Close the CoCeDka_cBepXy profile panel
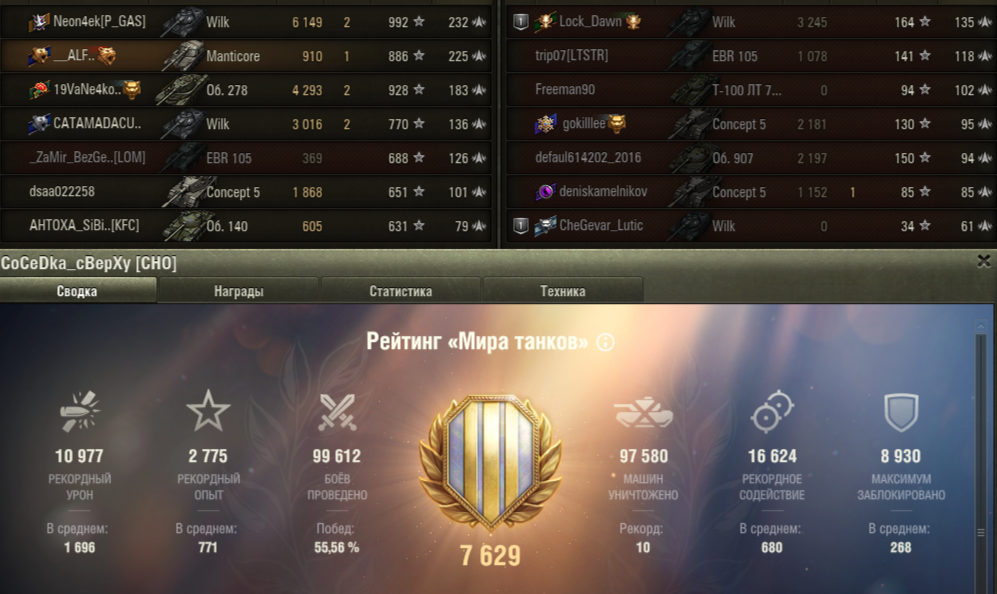Image resolution: width=997 pixels, height=594 pixels. click(x=984, y=261)
